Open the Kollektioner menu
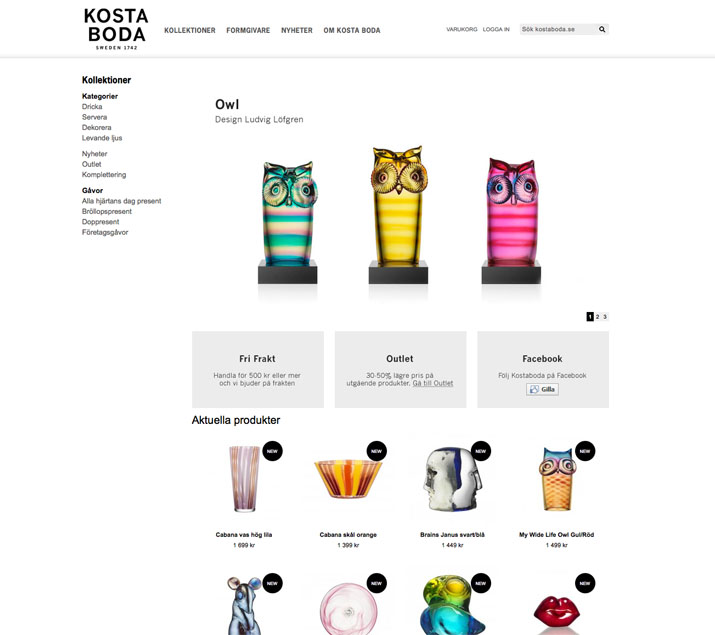Viewport: 715px width, 635px height. 190,31
